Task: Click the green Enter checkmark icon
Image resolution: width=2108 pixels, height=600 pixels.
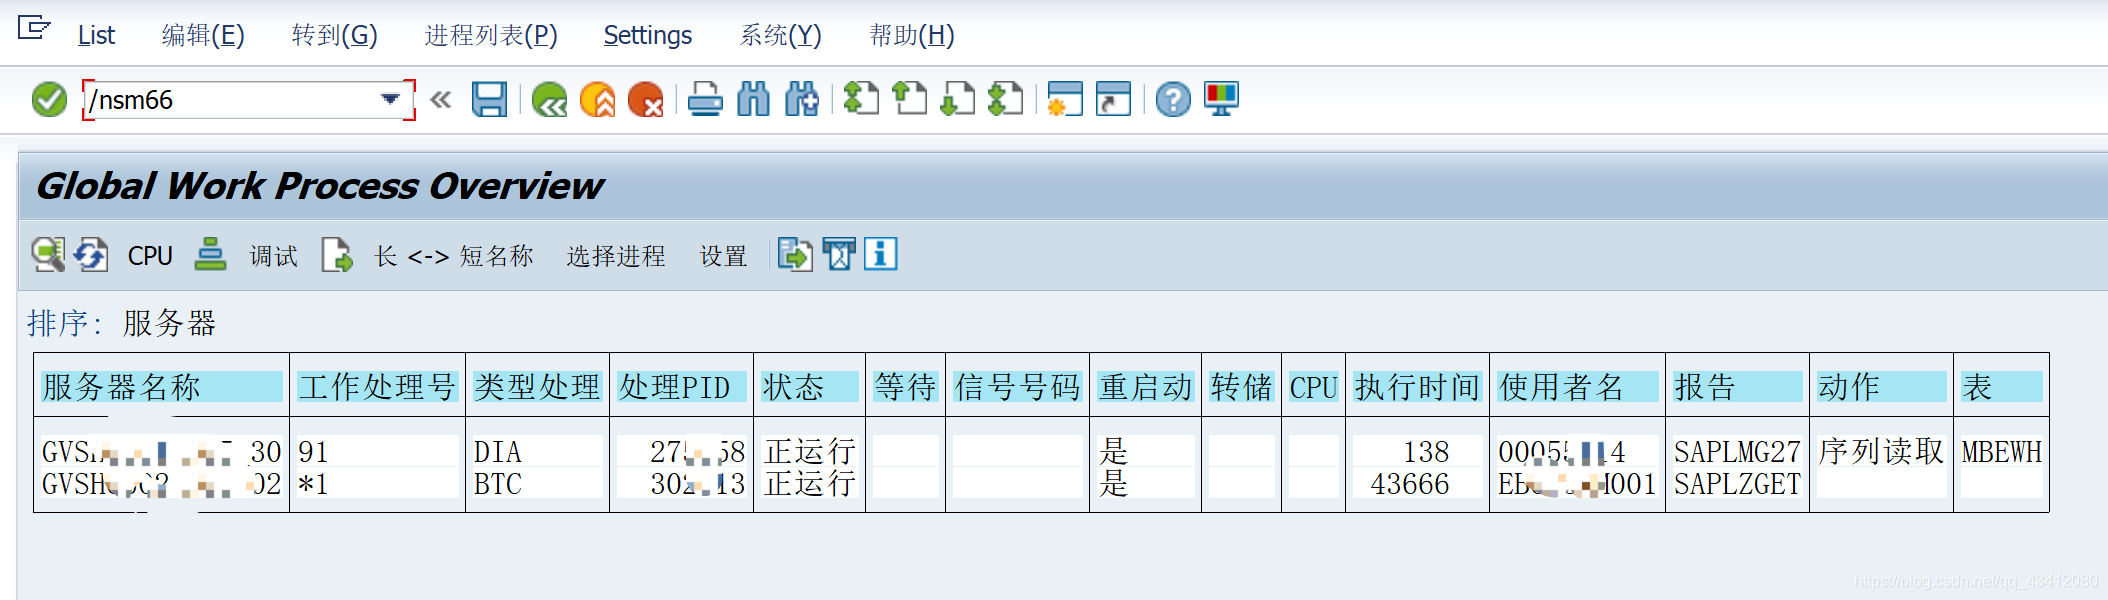Action: (49, 100)
